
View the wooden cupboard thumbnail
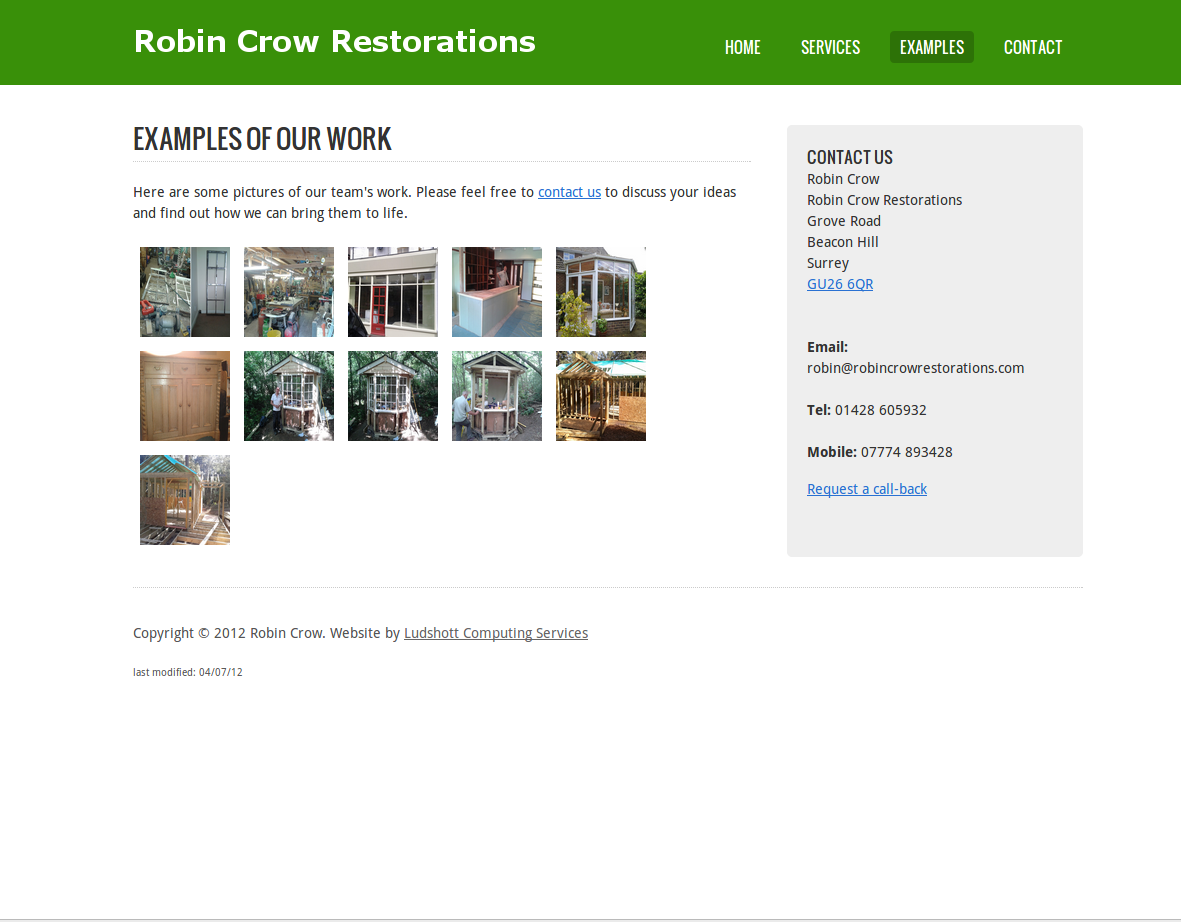click(x=185, y=395)
